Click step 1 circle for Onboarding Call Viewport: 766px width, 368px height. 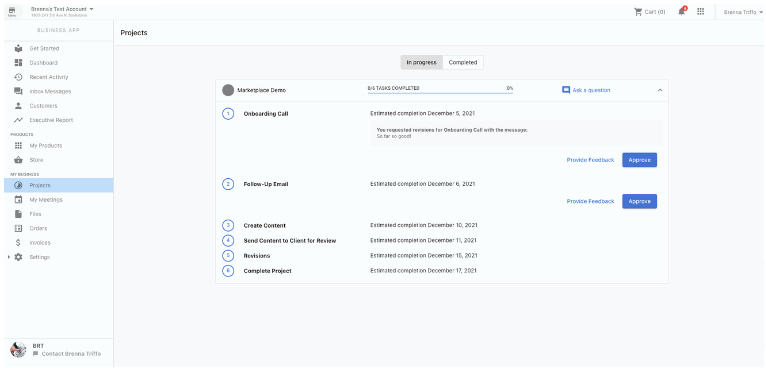click(228, 114)
